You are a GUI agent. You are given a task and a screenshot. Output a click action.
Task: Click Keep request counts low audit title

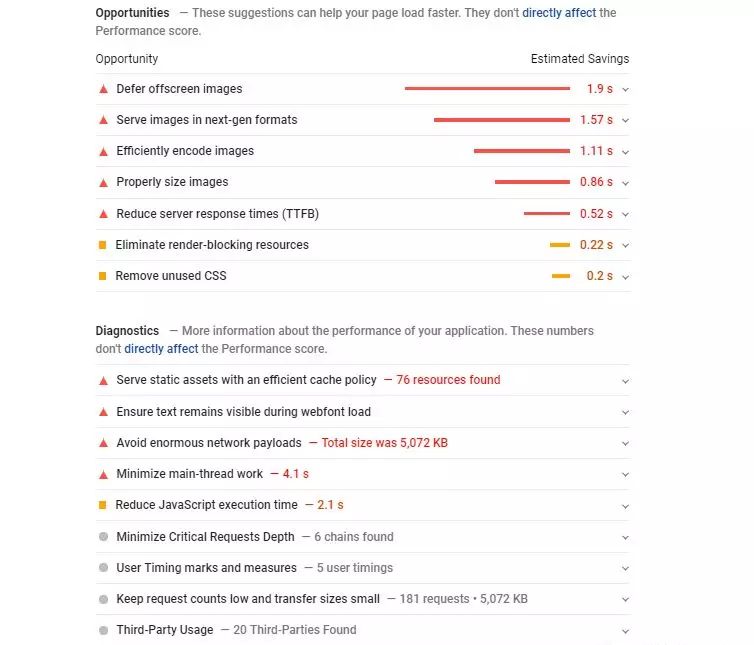click(248, 599)
